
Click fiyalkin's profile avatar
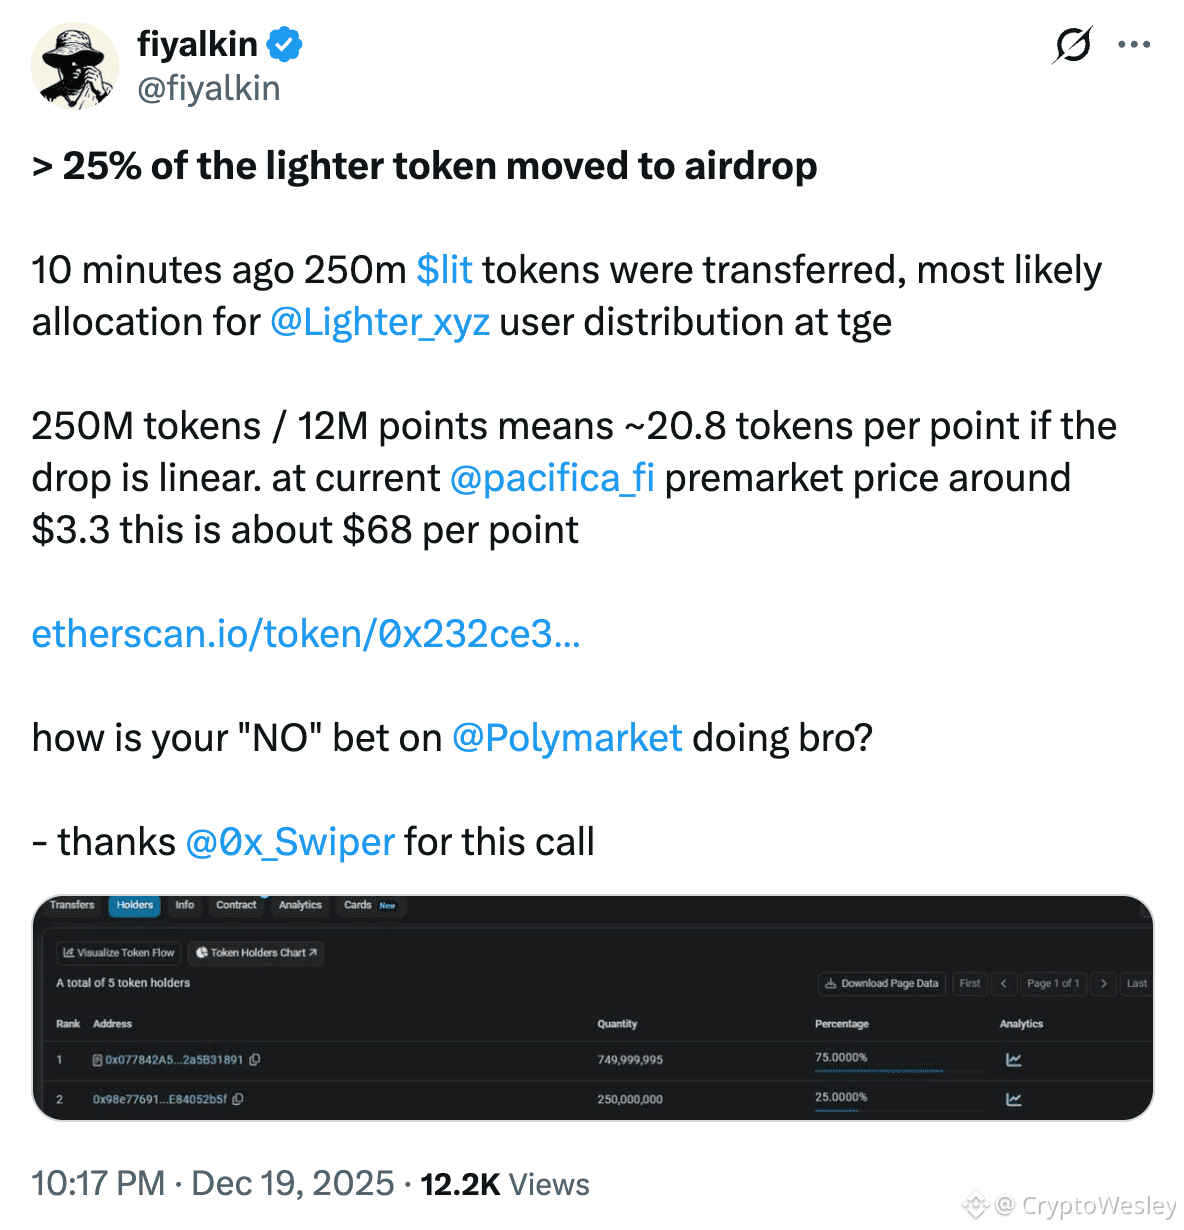[75, 66]
